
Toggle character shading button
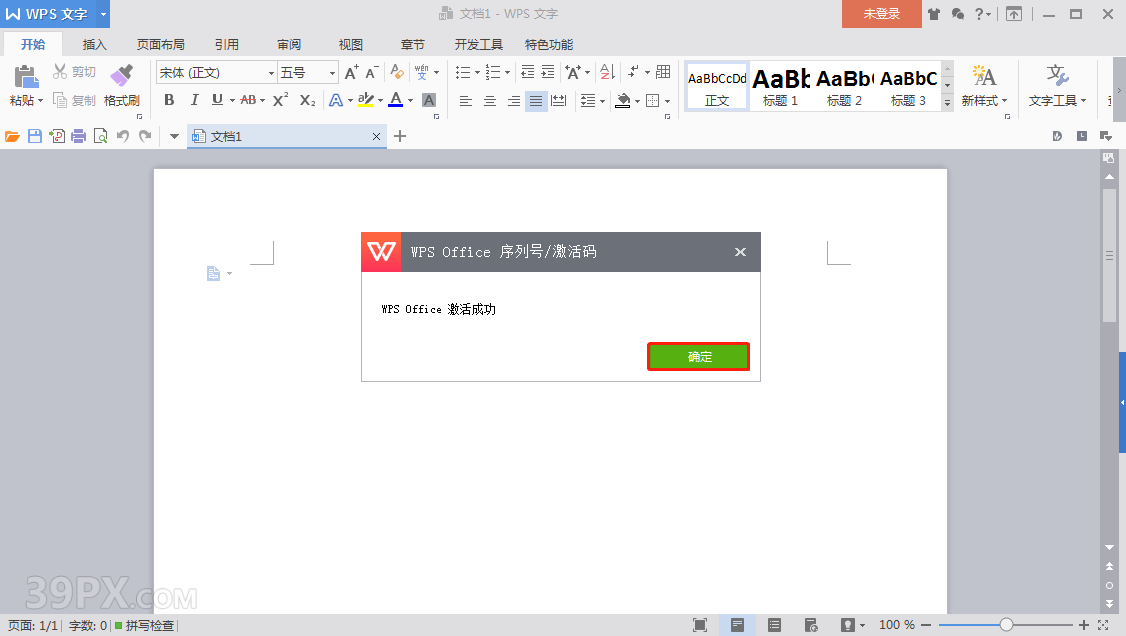[429, 100]
